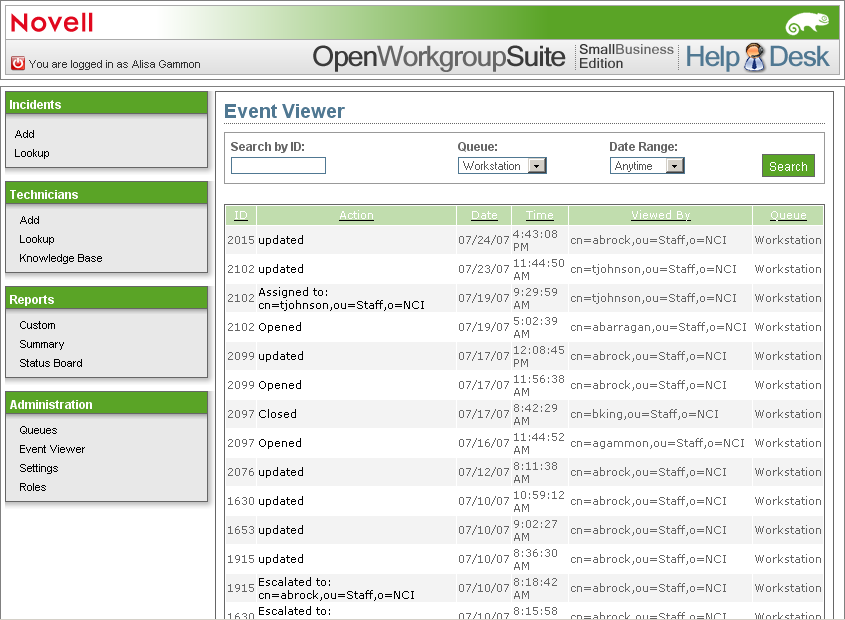This screenshot has width=845, height=620.
Task: Open Roles under Administration
Action: 33,487
